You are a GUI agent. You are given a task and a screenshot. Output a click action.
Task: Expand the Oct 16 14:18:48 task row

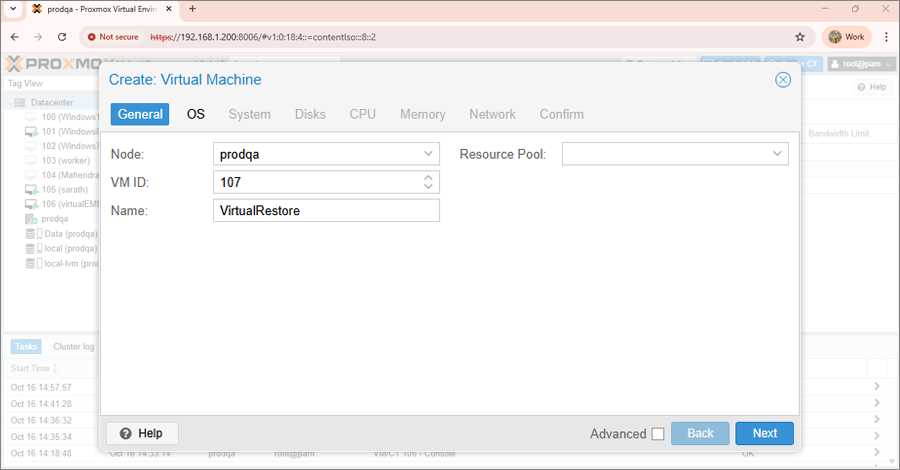coord(876,452)
